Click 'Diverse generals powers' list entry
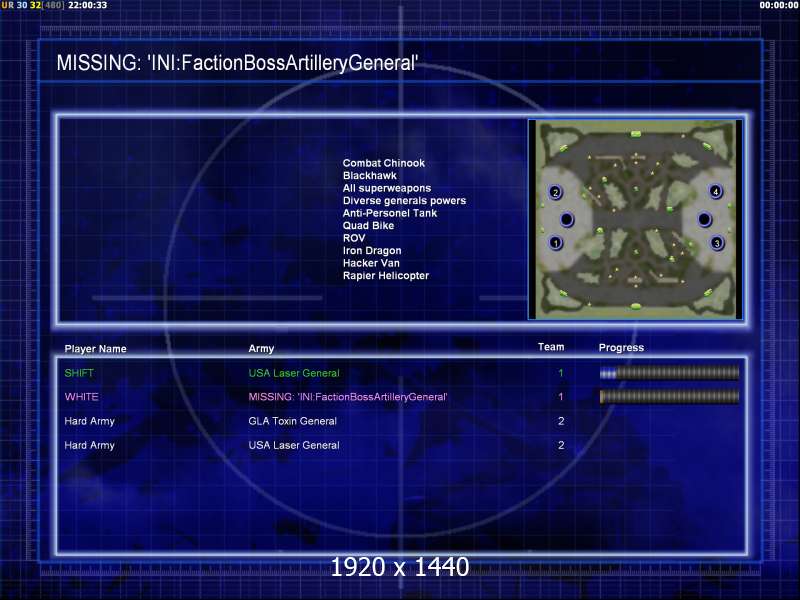The height and width of the screenshot is (600, 800). click(x=404, y=201)
